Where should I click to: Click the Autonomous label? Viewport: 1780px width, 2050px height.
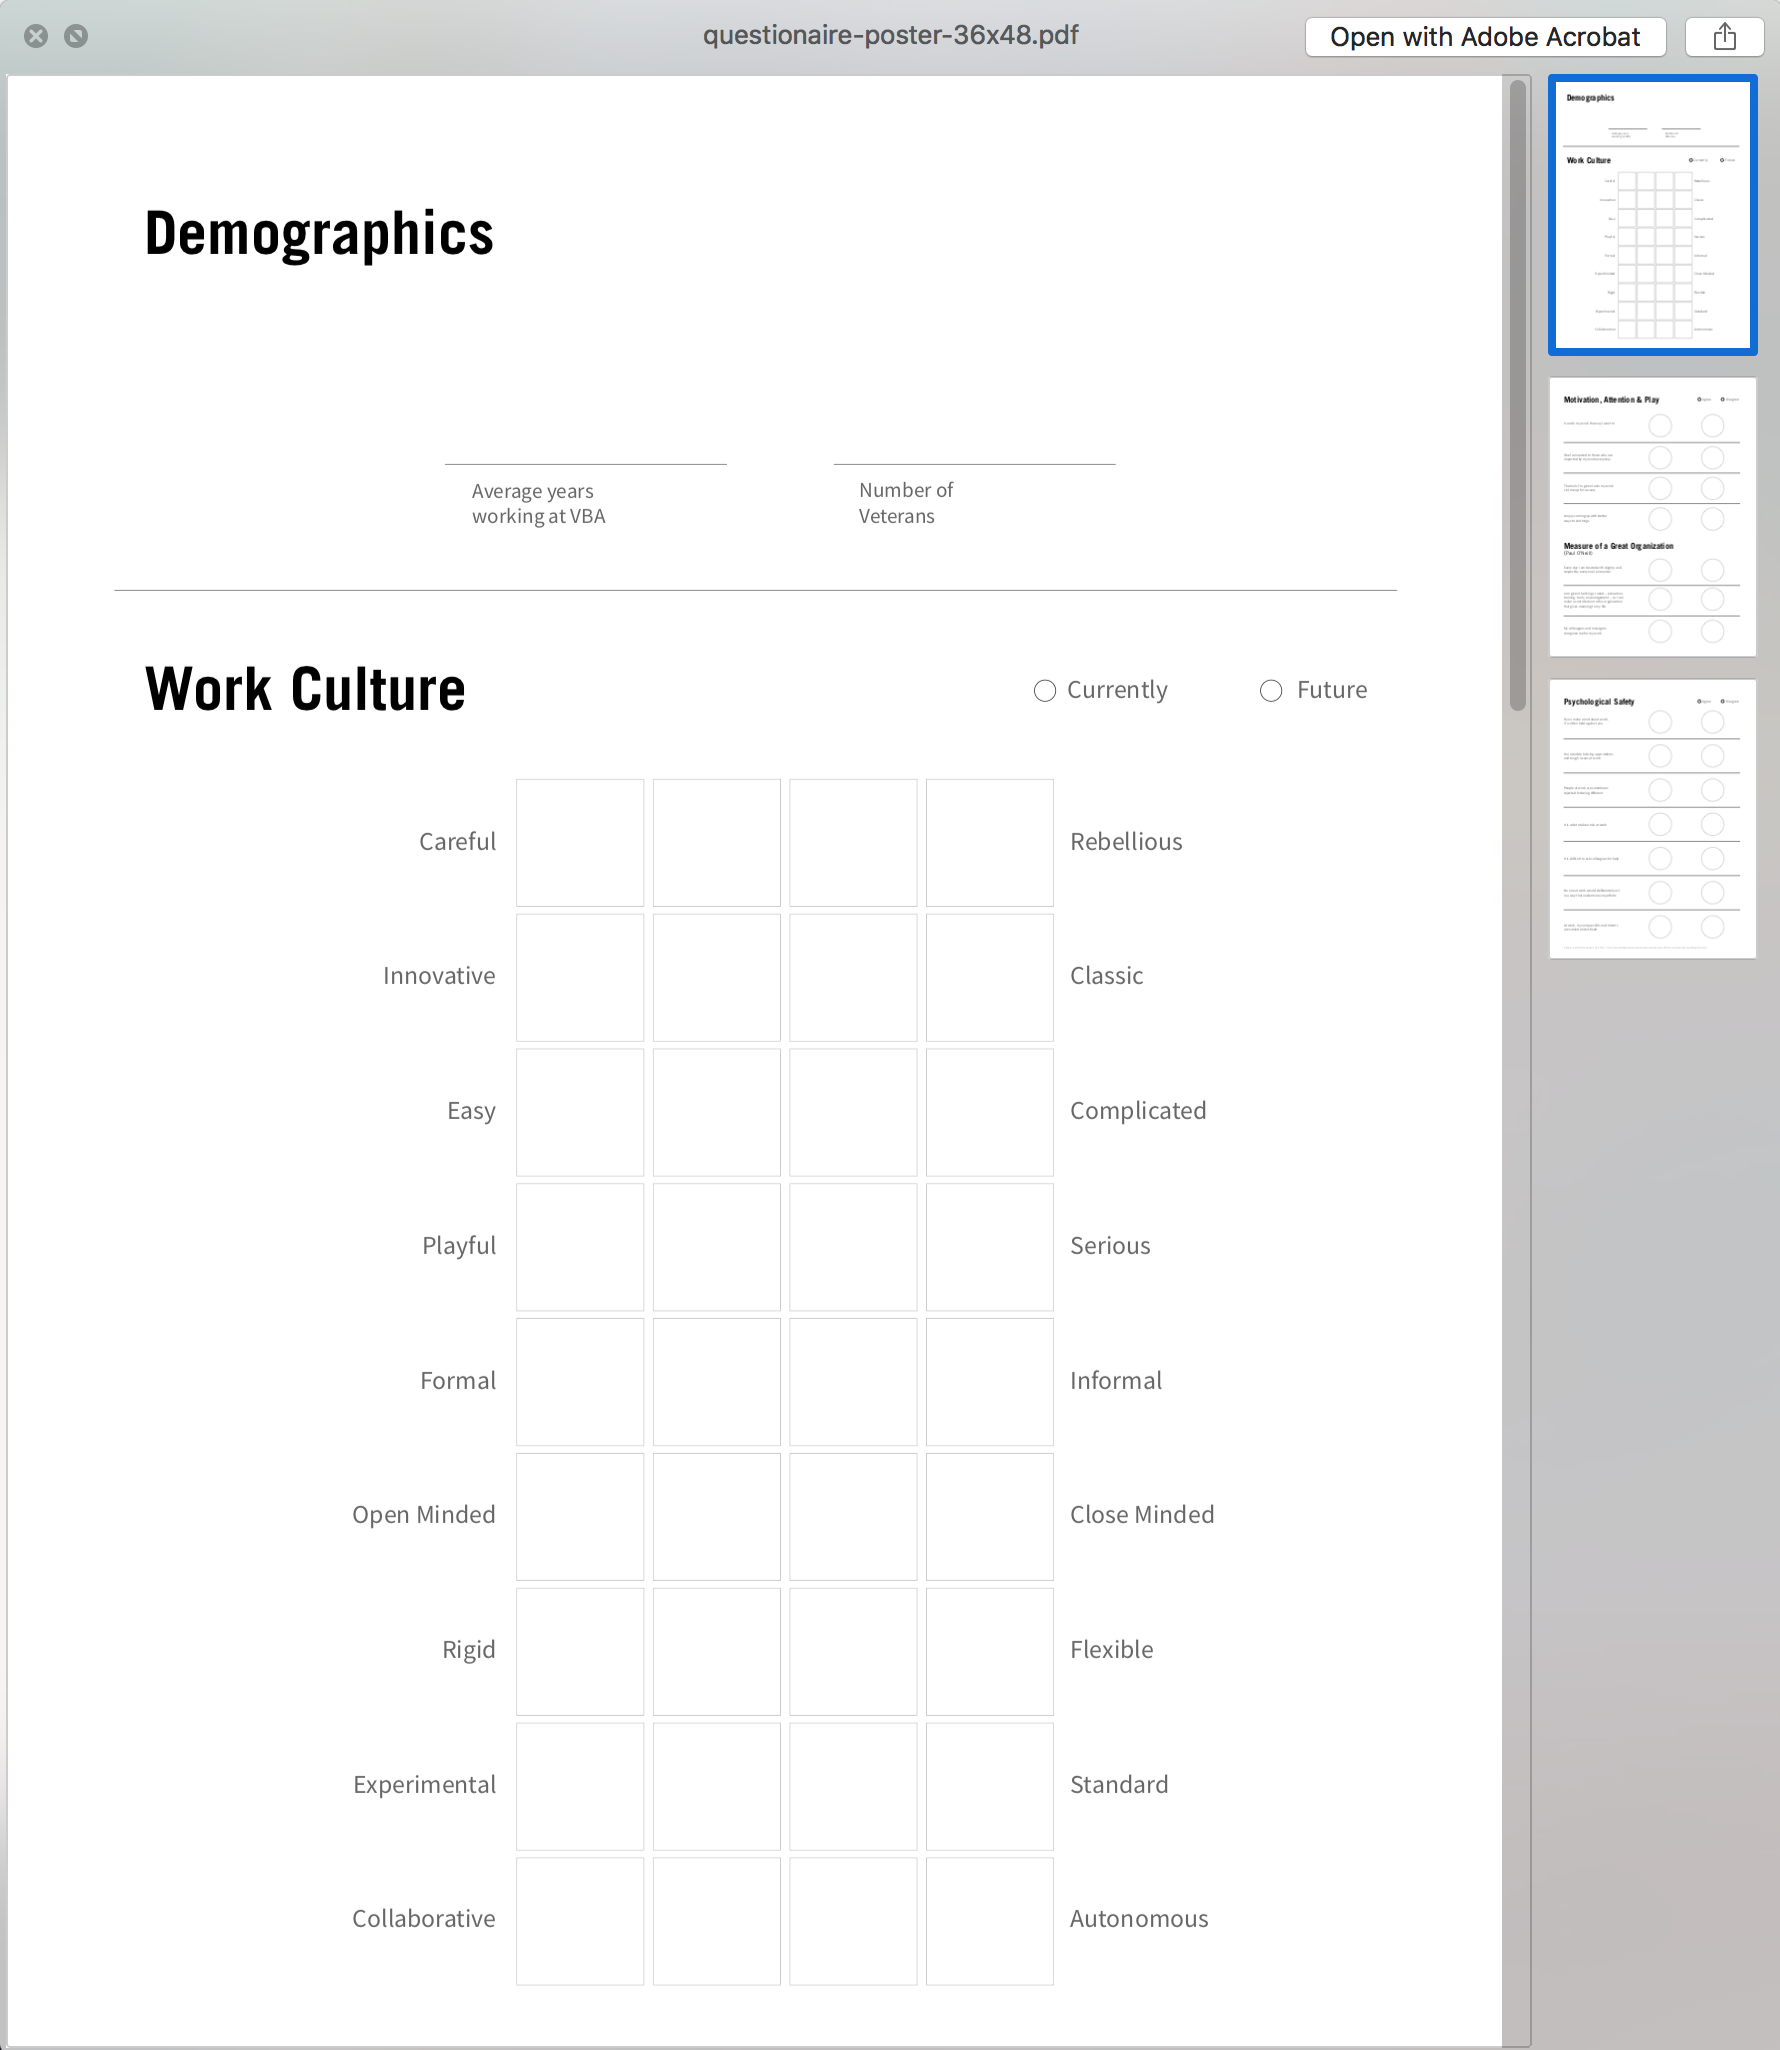point(1139,1919)
